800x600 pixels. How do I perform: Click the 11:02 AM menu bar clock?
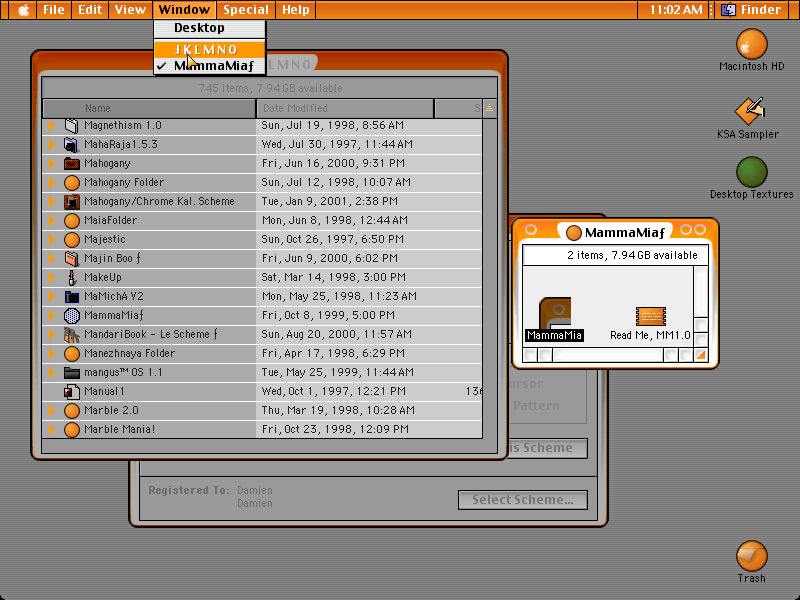coord(676,10)
